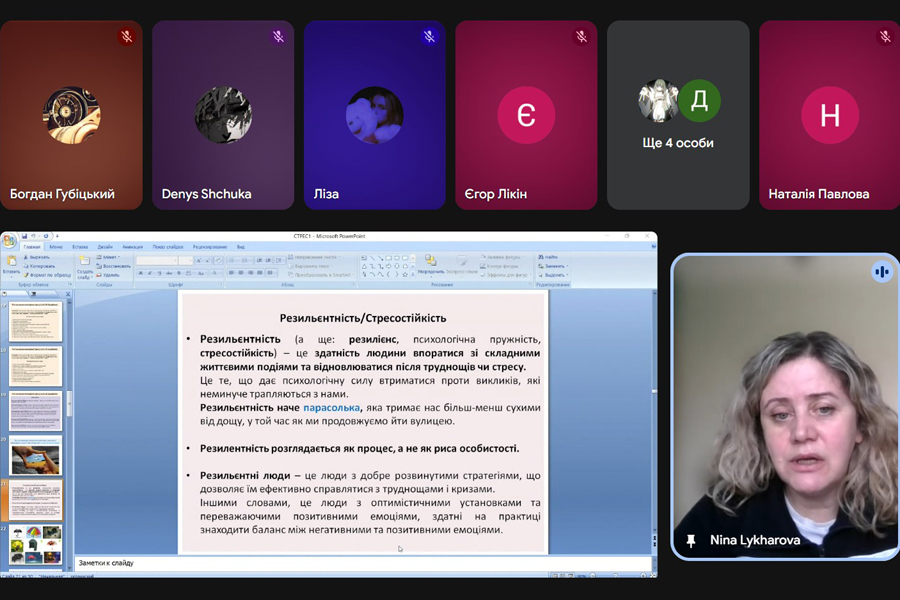900x600 pixels.
Task: Select the oval shape in shapes gallery
Action: pyautogui.click(x=397, y=258)
